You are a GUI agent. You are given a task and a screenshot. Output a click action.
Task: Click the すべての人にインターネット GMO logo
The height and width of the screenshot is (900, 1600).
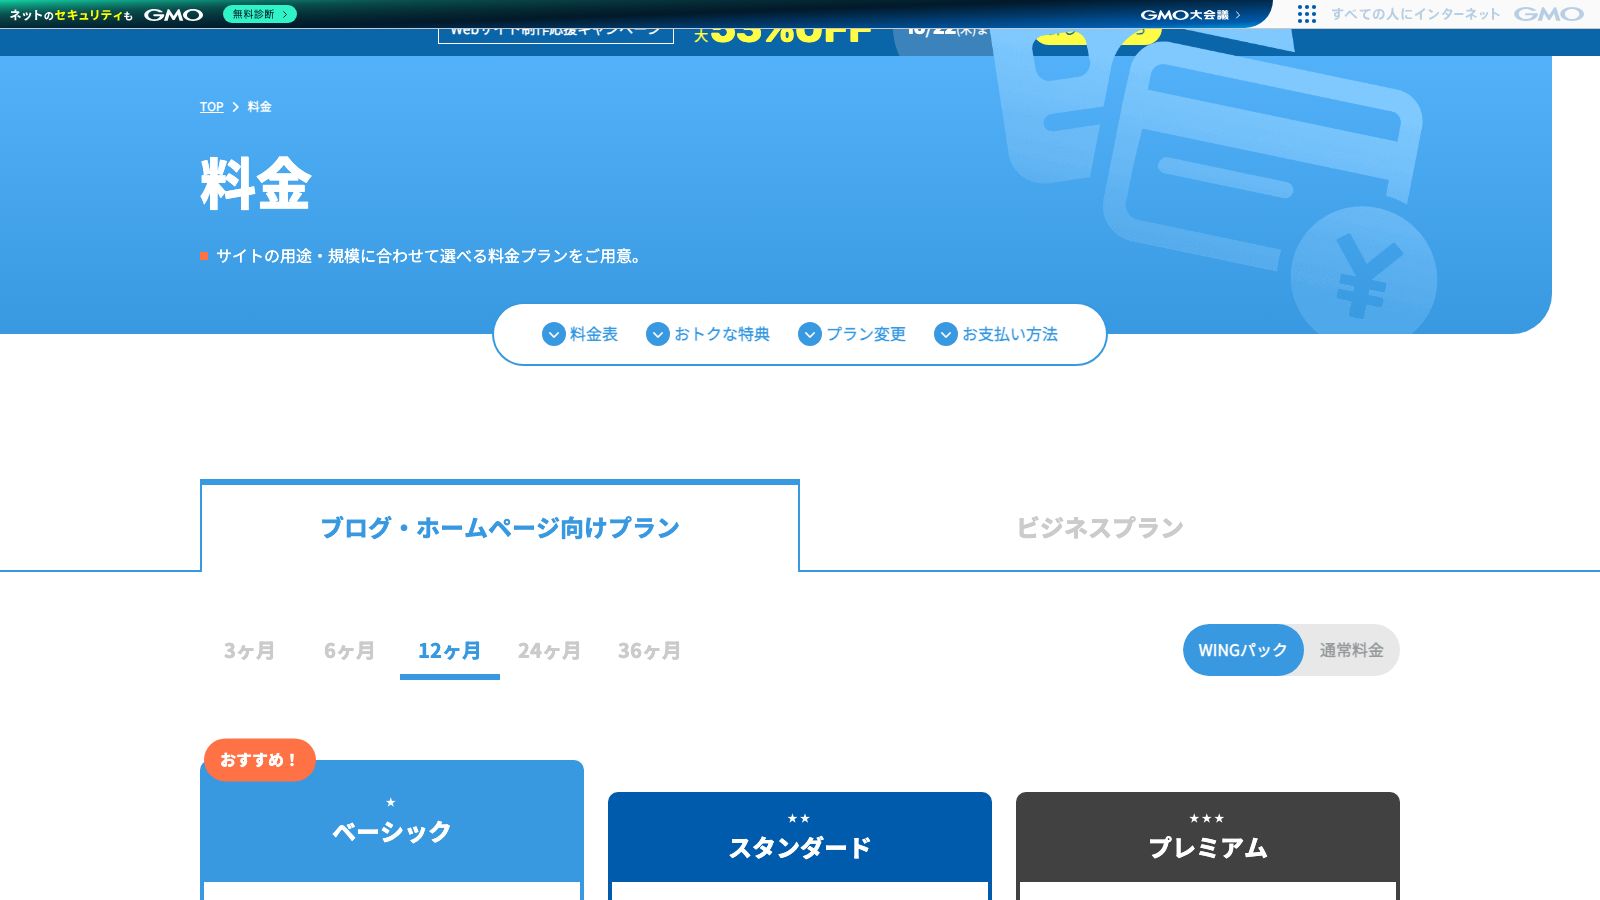(1457, 14)
